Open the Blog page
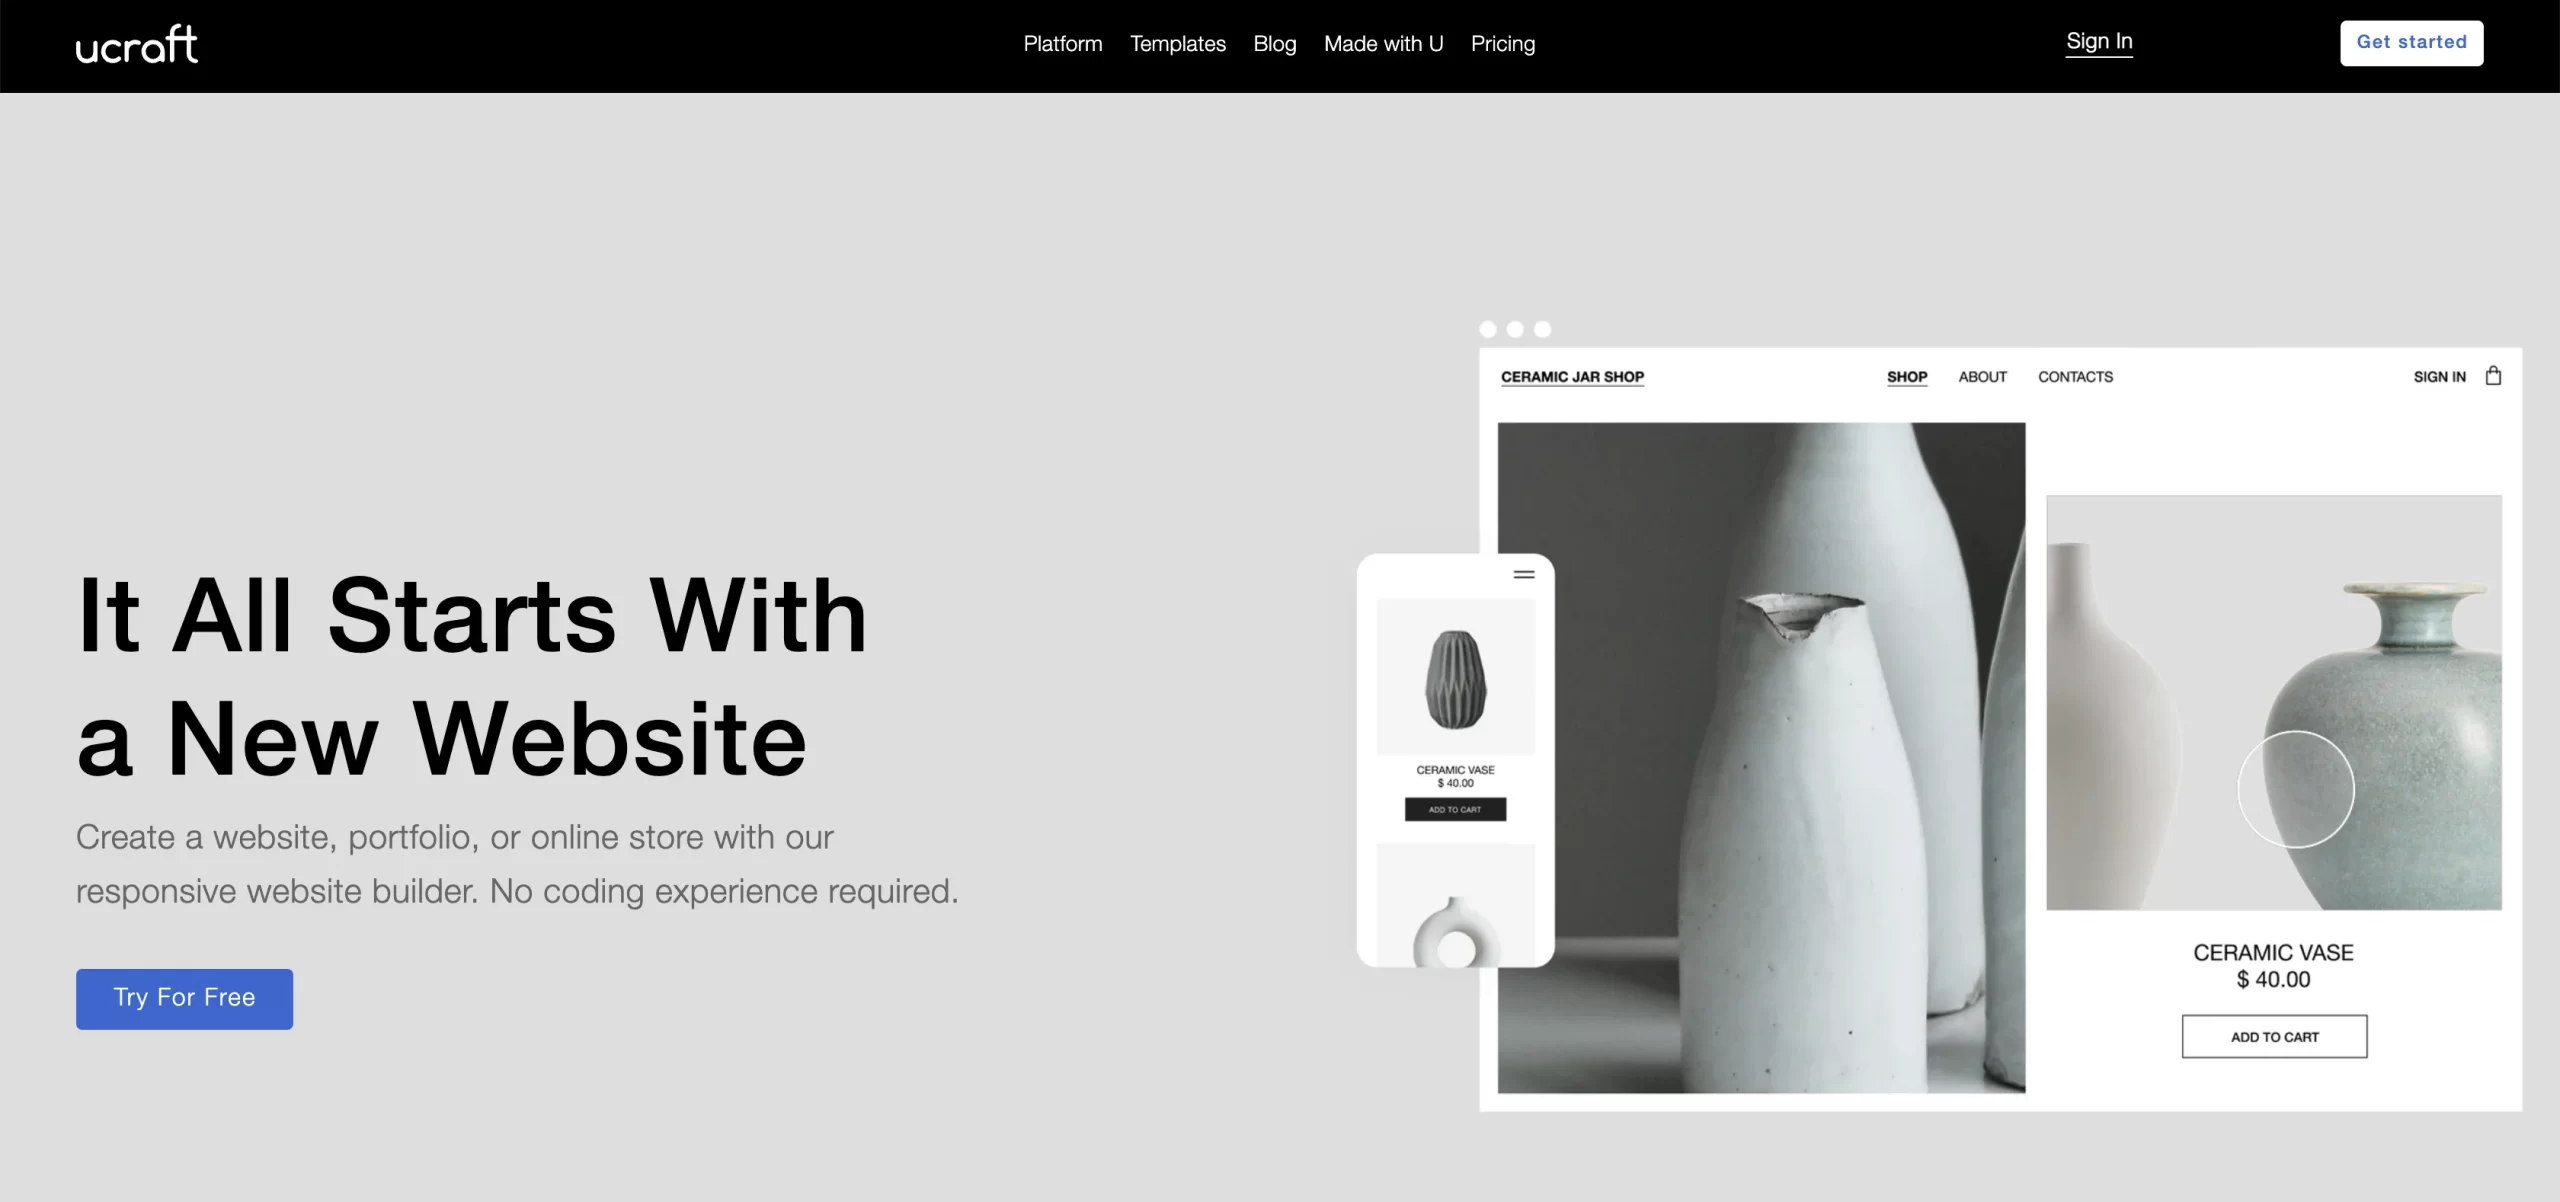 [1275, 44]
